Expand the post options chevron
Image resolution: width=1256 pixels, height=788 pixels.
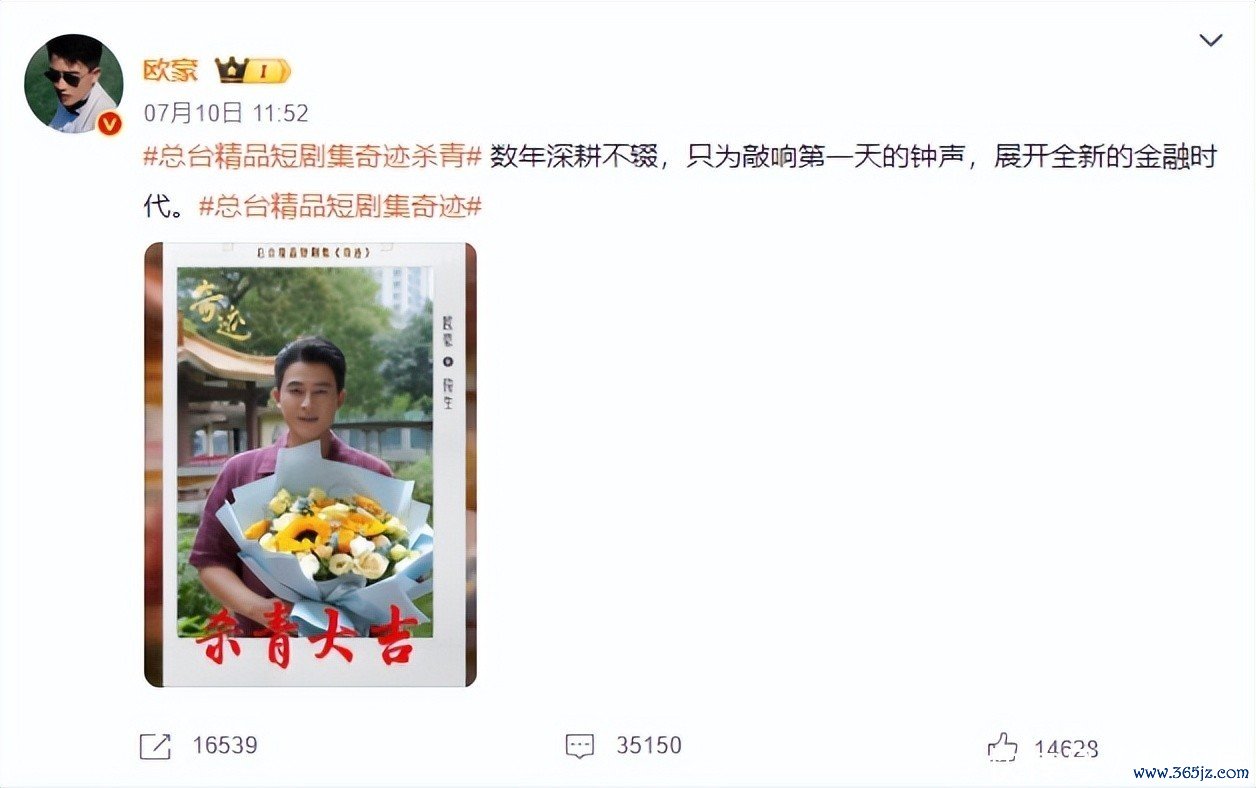pyautogui.click(x=1211, y=41)
